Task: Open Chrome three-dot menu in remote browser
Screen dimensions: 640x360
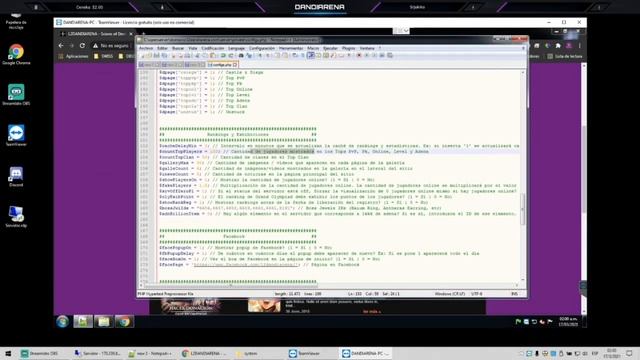Action: 580,46
